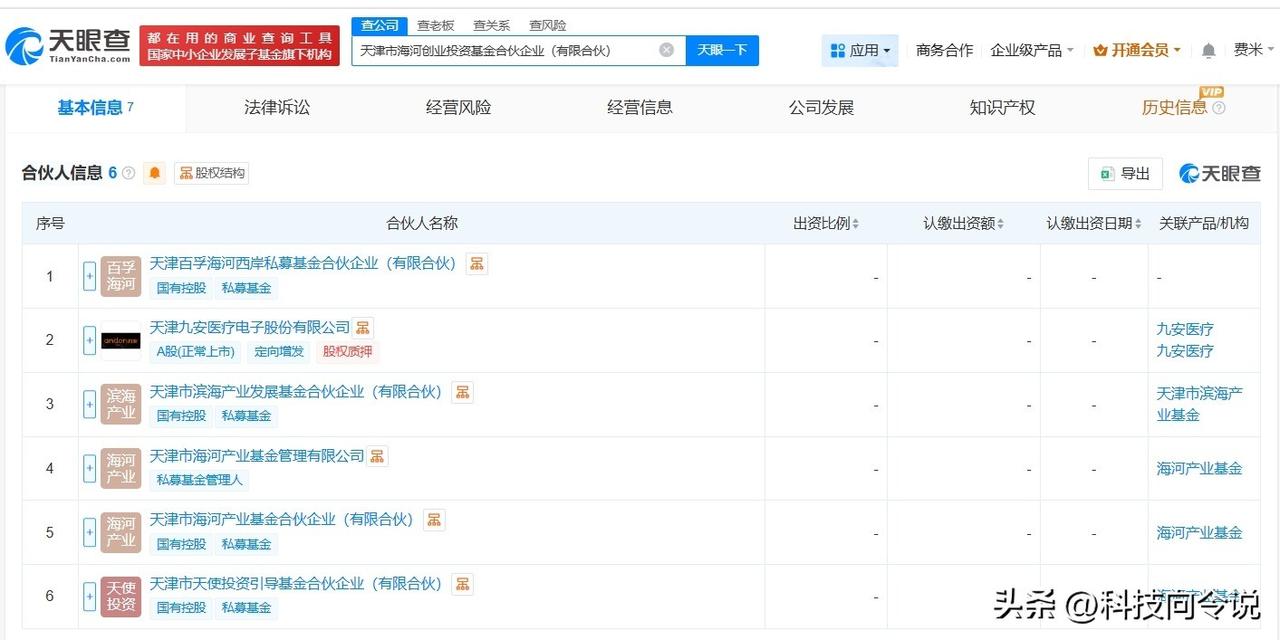Switch to 法律诉讼 tab
The image size is (1280, 640).
(x=277, y=108)
